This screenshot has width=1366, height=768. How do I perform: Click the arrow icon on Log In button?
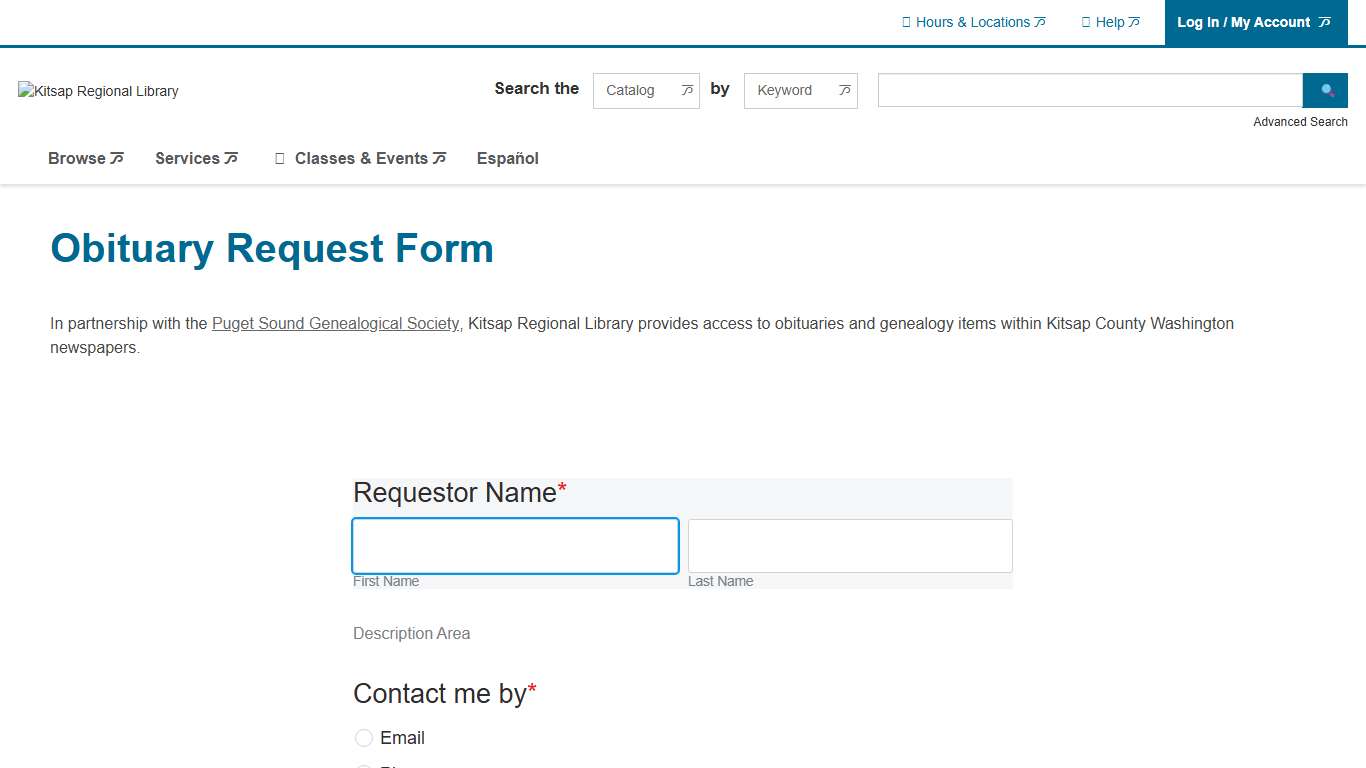click(x=1325, y=22)
